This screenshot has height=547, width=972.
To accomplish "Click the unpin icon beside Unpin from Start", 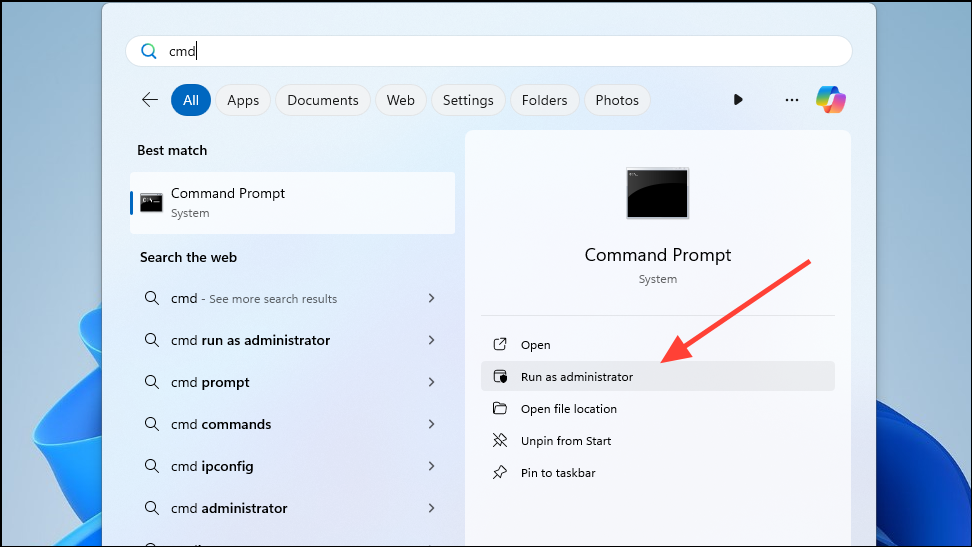I will pyautogui.click(x=500, y=440).
